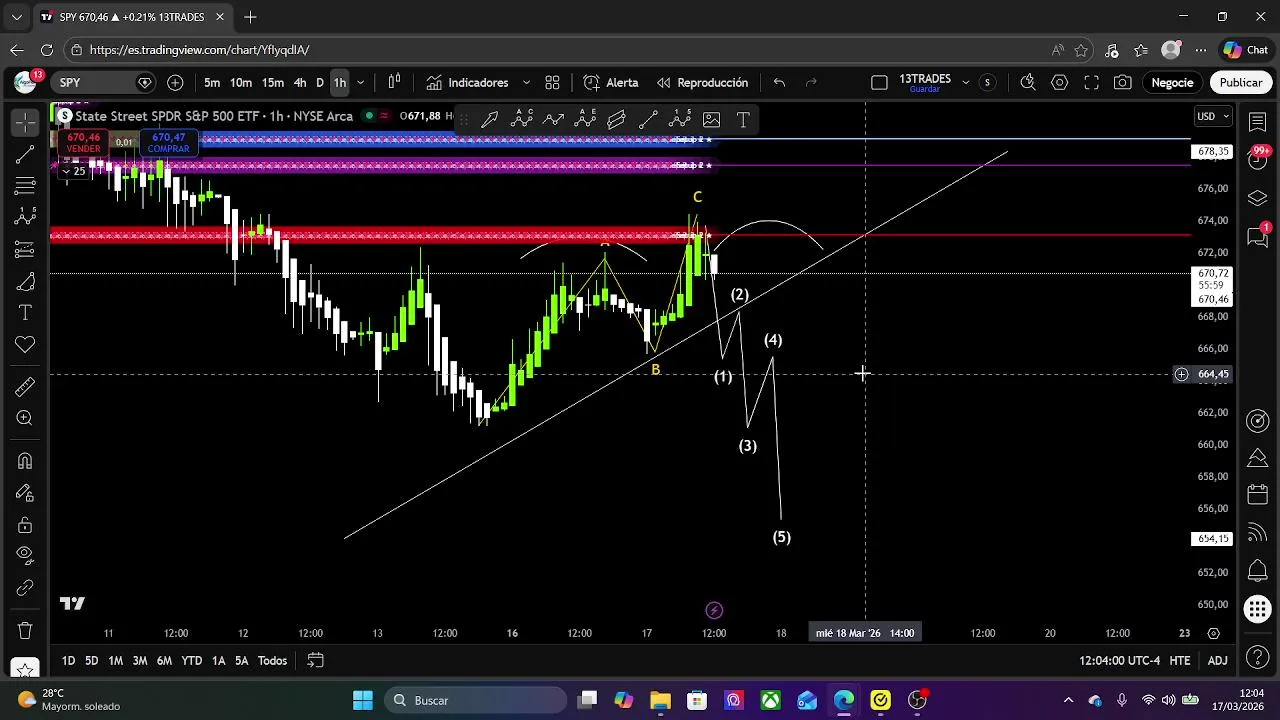Click the Alerta button
The width and height of the screenshot is (1280, 720).
pyautogui.click(x=611, y=83)
